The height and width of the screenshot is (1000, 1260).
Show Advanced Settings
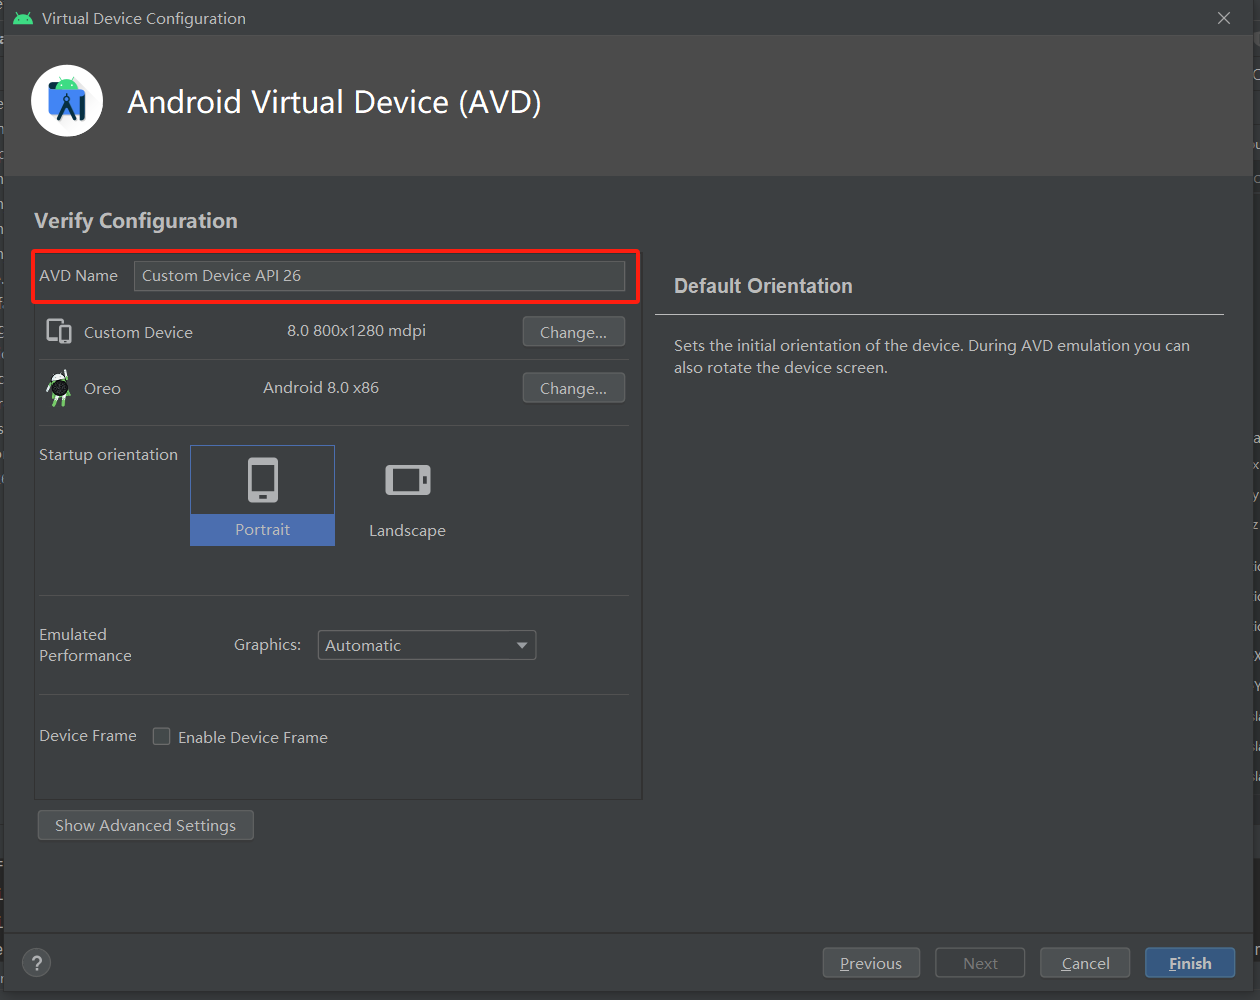(x=146, y=825)
